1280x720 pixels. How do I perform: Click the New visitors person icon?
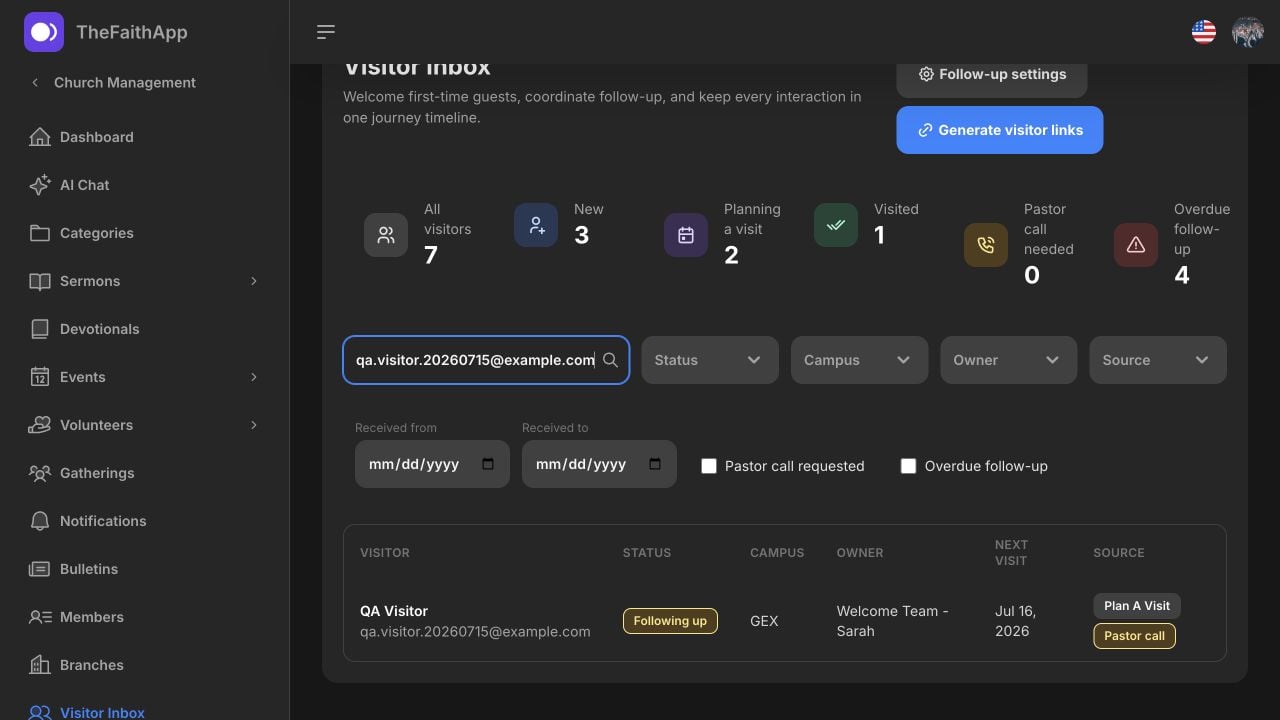(x=536, y=225)
